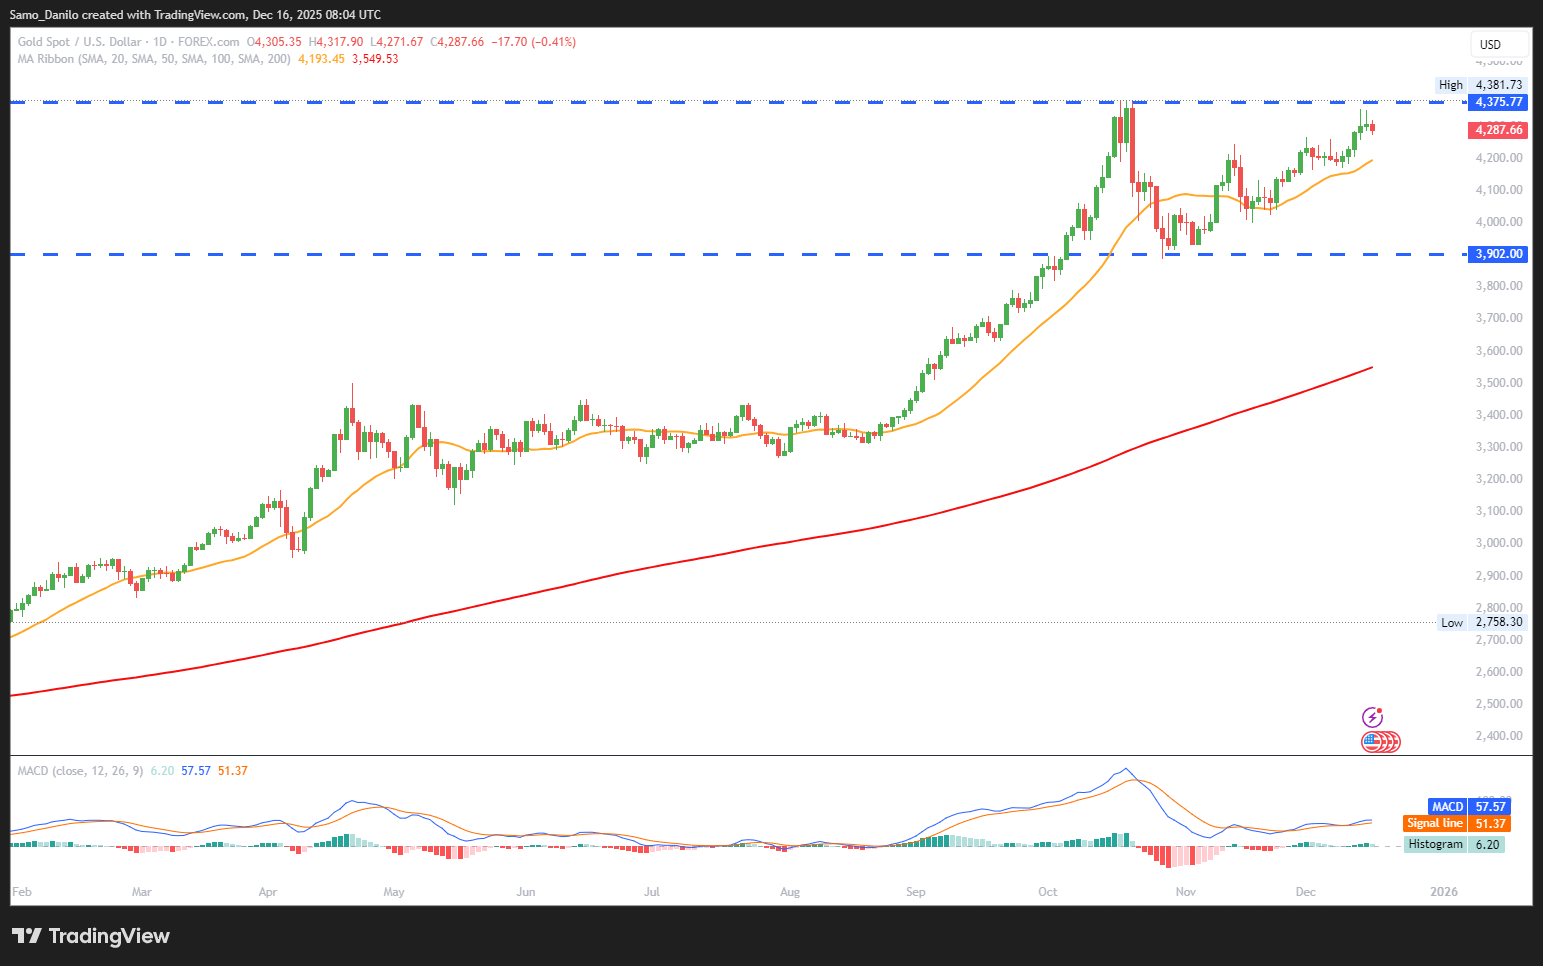Click the High 4,381.73 price marker
Screen dimensions: 1543x966
[1481, 85]
